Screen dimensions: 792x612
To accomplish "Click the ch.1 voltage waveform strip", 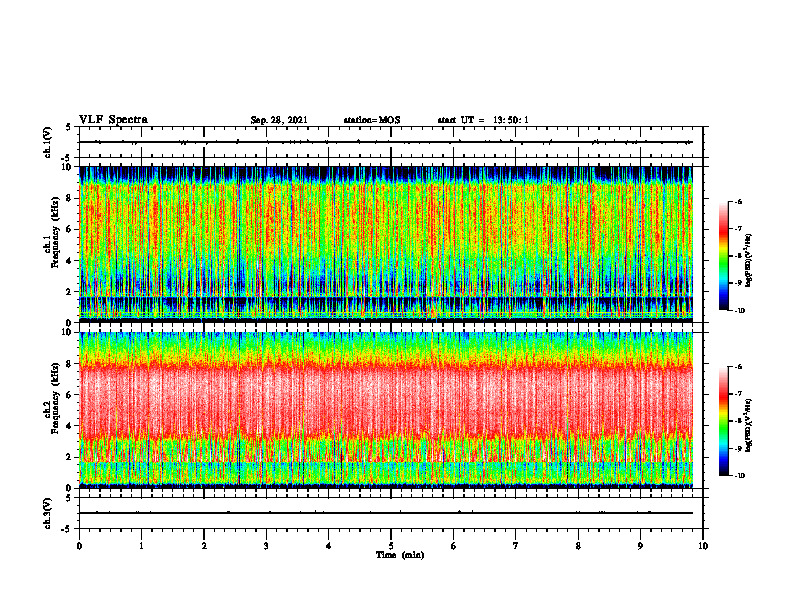I will click(x=391, y=142).
